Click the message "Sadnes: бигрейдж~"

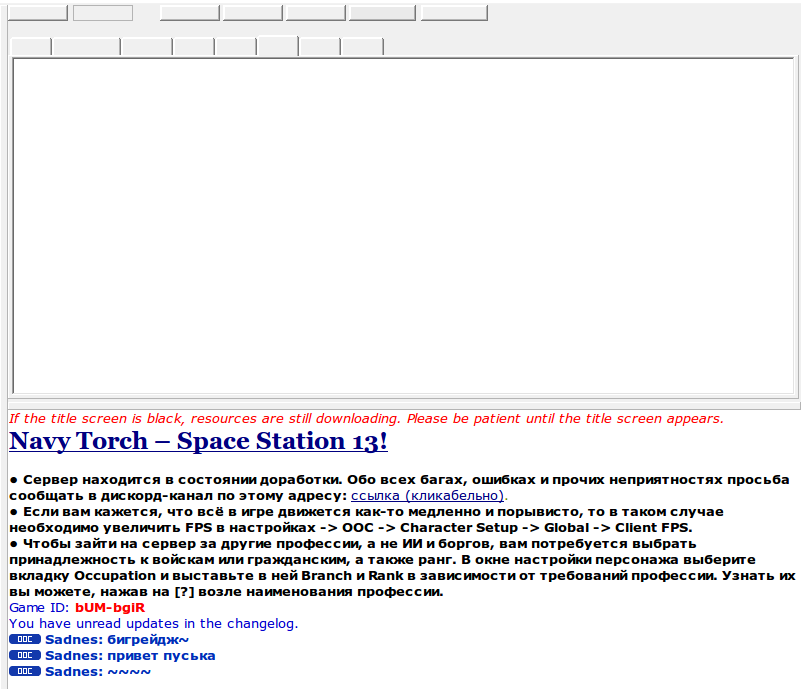[x=117, y=639]
